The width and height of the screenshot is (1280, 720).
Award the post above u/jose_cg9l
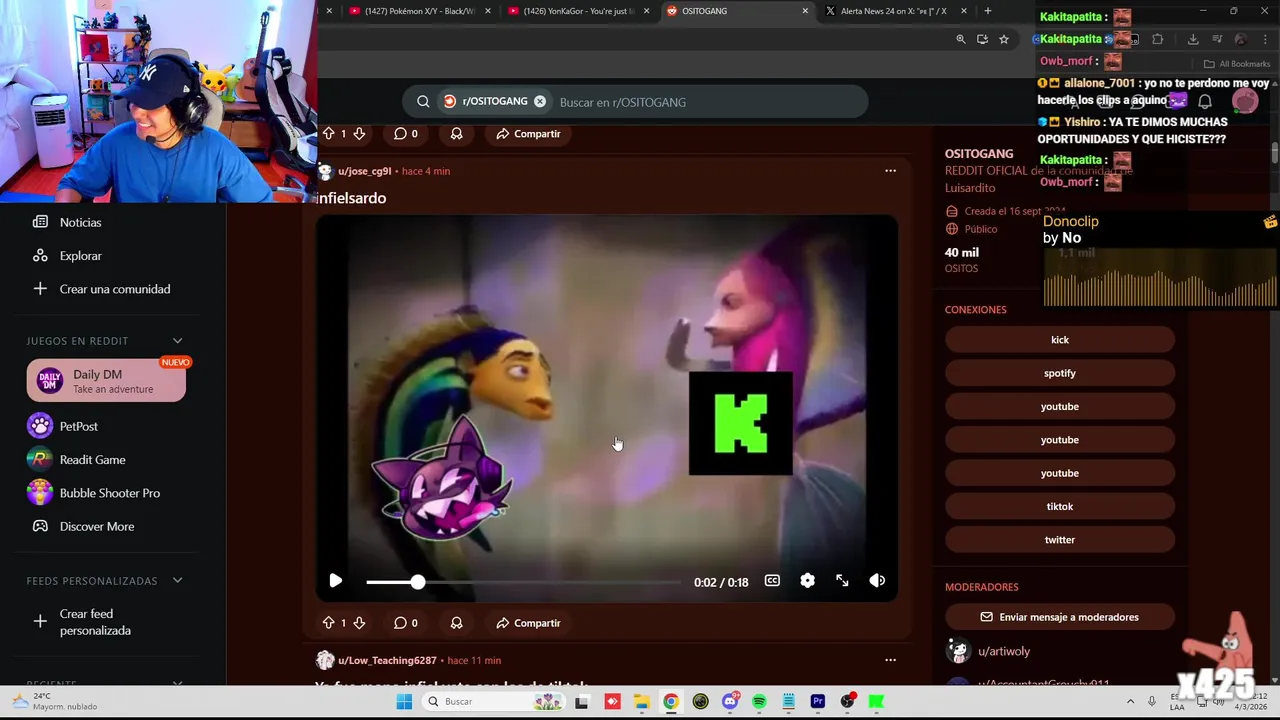point(456,134)
